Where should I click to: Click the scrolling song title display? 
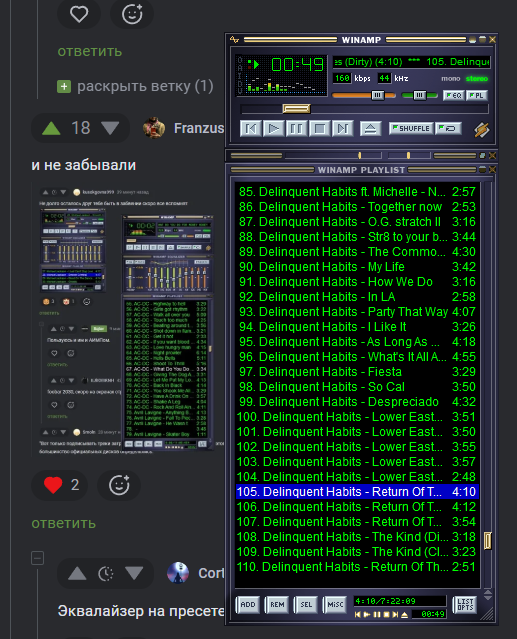point(411,62)
